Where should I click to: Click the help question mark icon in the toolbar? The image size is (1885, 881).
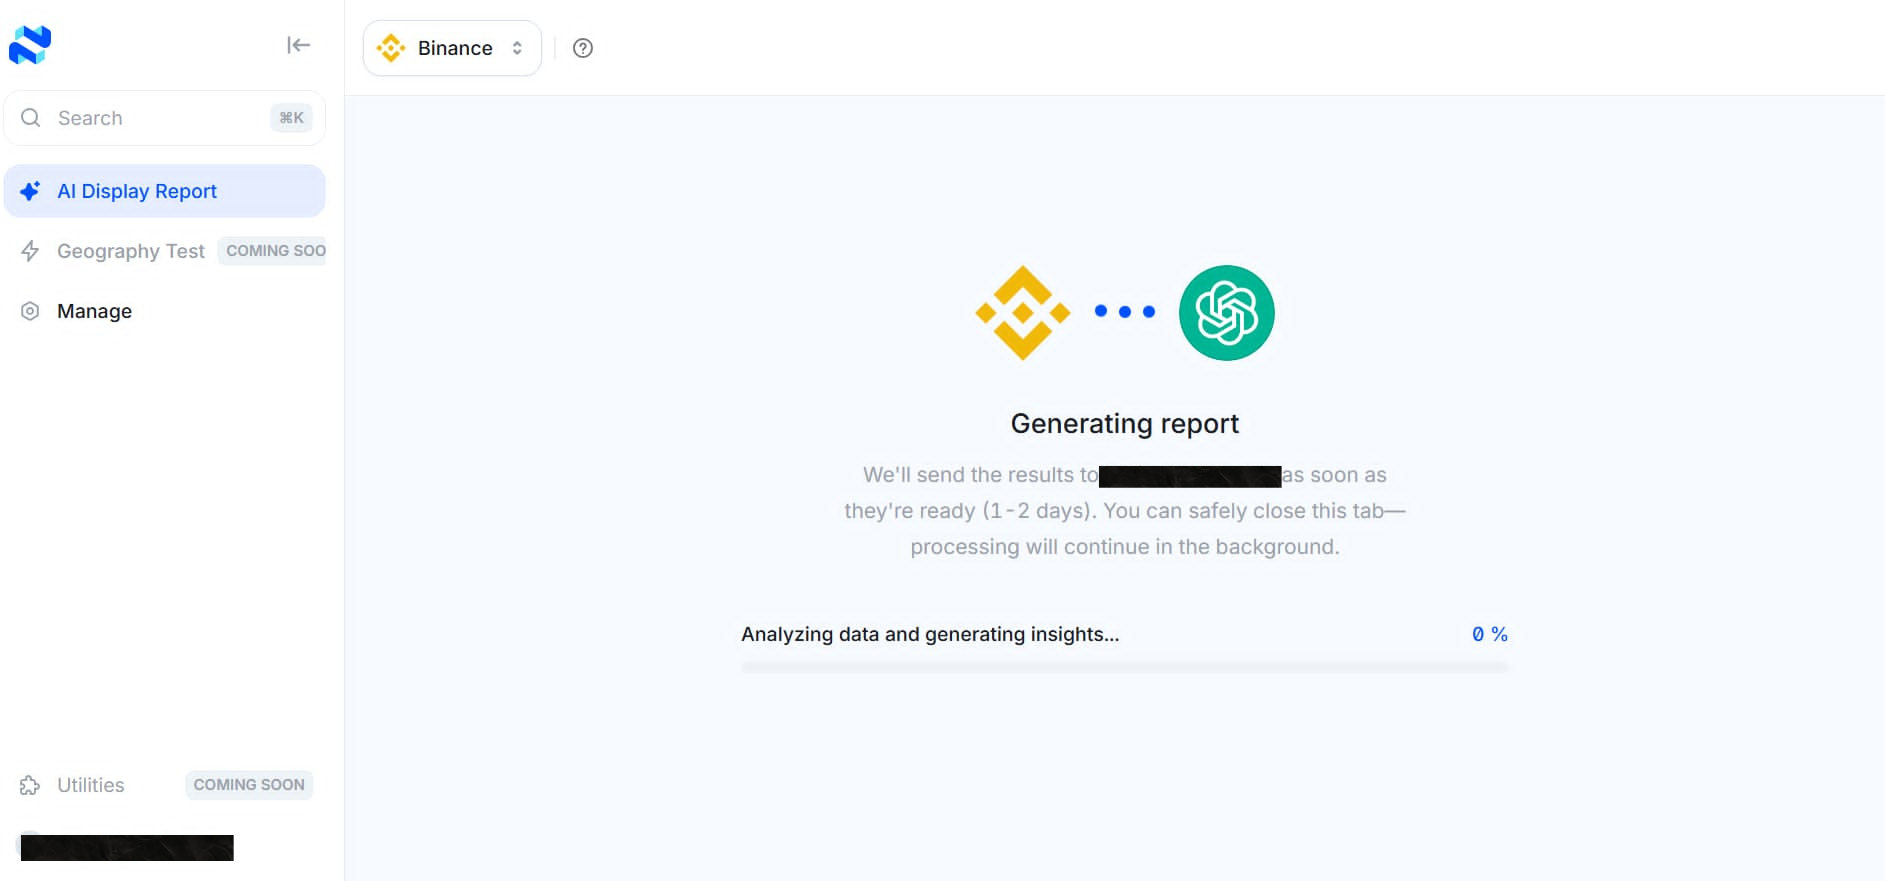tap(583, 47)
